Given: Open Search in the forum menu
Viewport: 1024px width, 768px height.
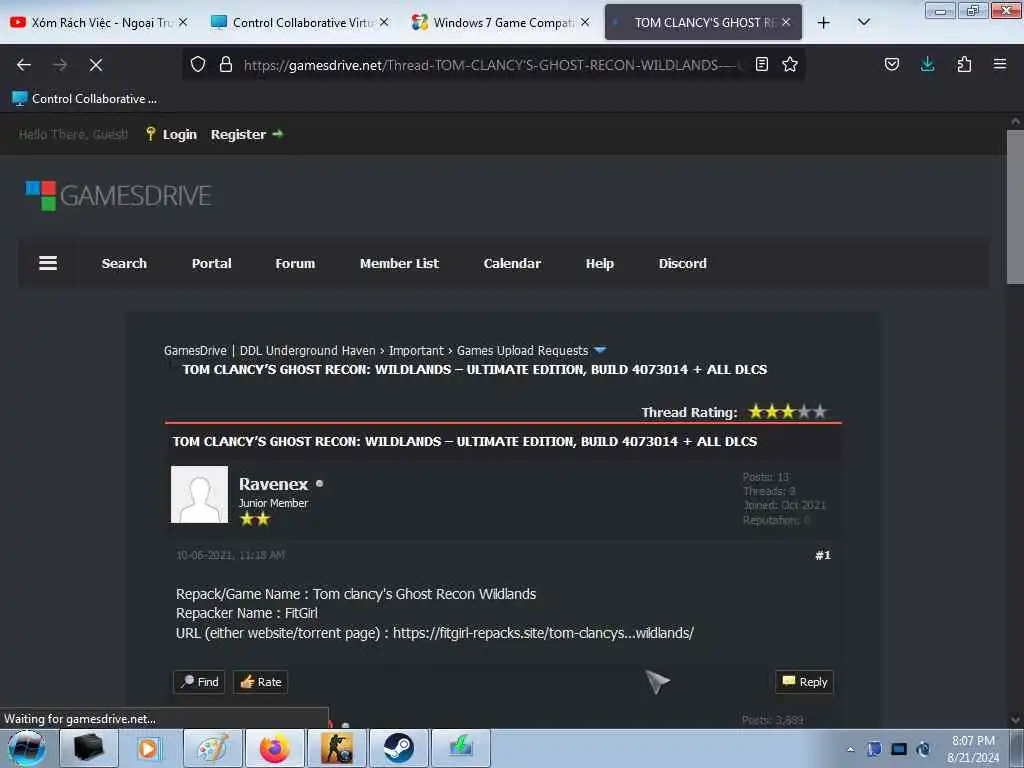Looking at the screenshot, I should pos(124,263).
